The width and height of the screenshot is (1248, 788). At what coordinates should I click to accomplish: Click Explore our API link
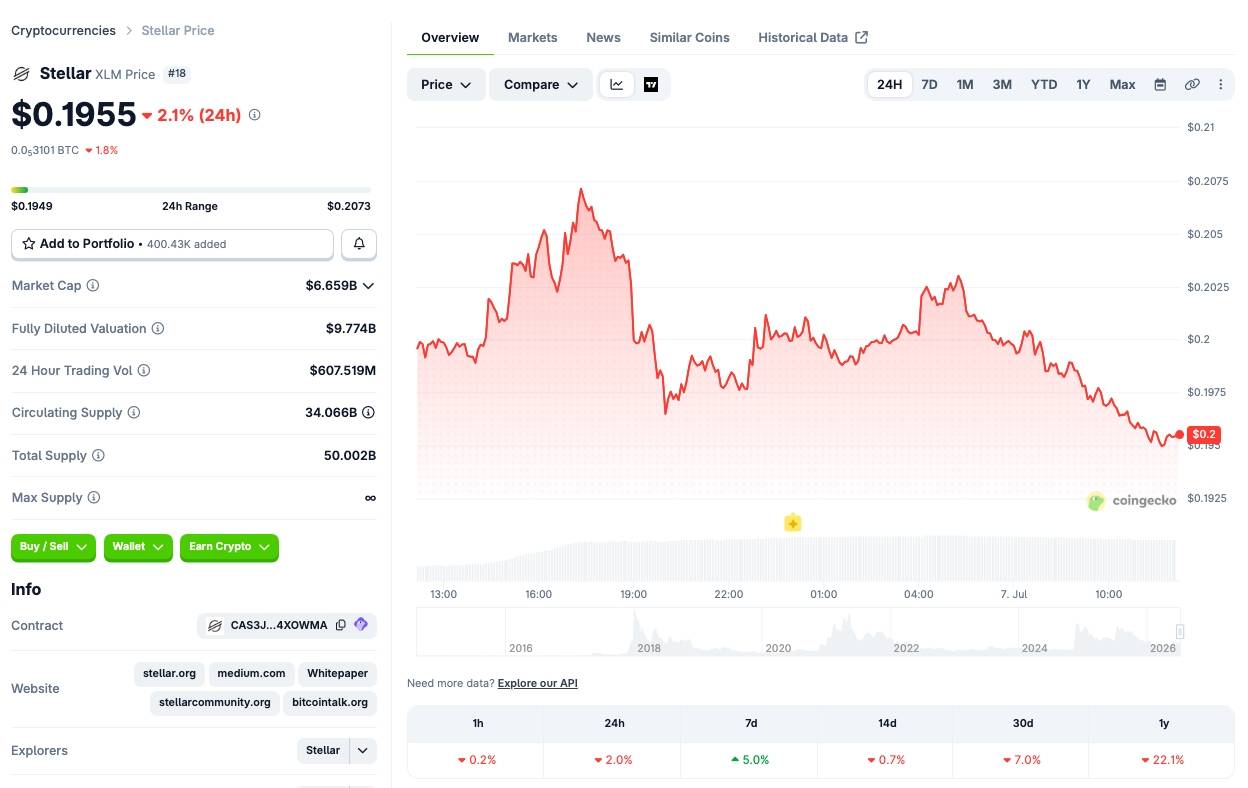(537, 684)
